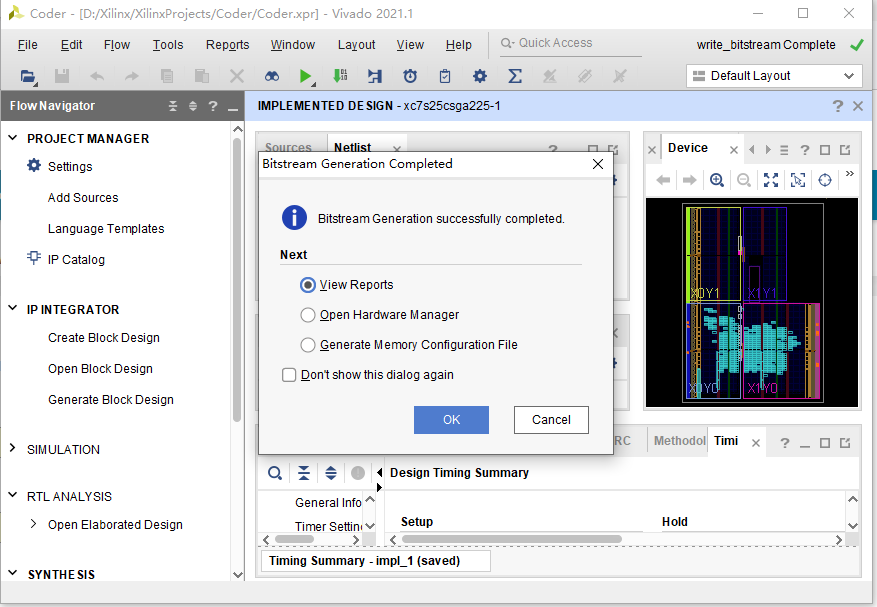
Task: Expand all in Flow Navigator header
Action: [193, 106]
